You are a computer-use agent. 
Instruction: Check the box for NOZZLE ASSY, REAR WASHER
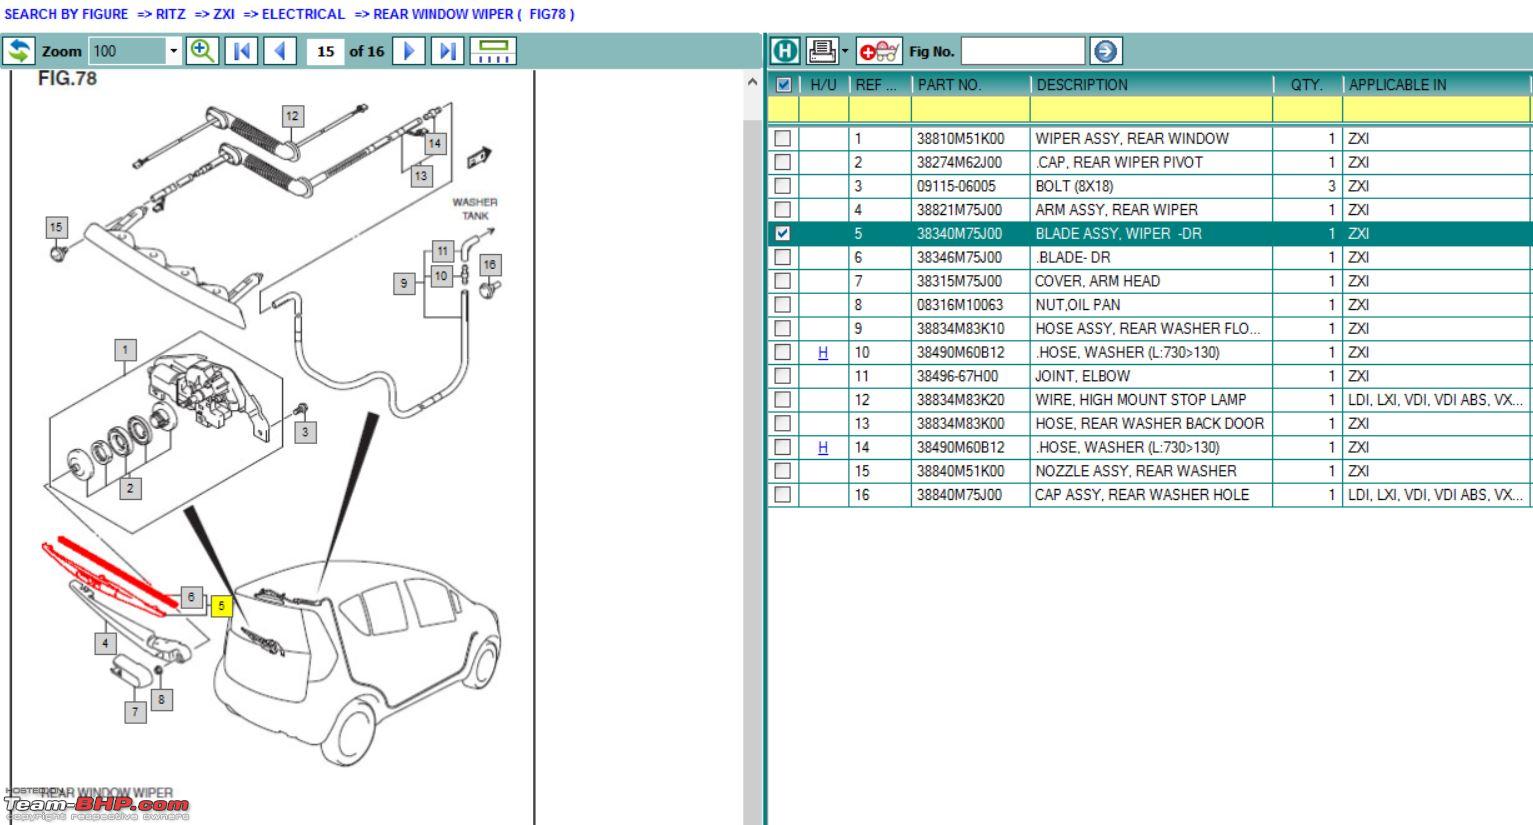(783, 471)
